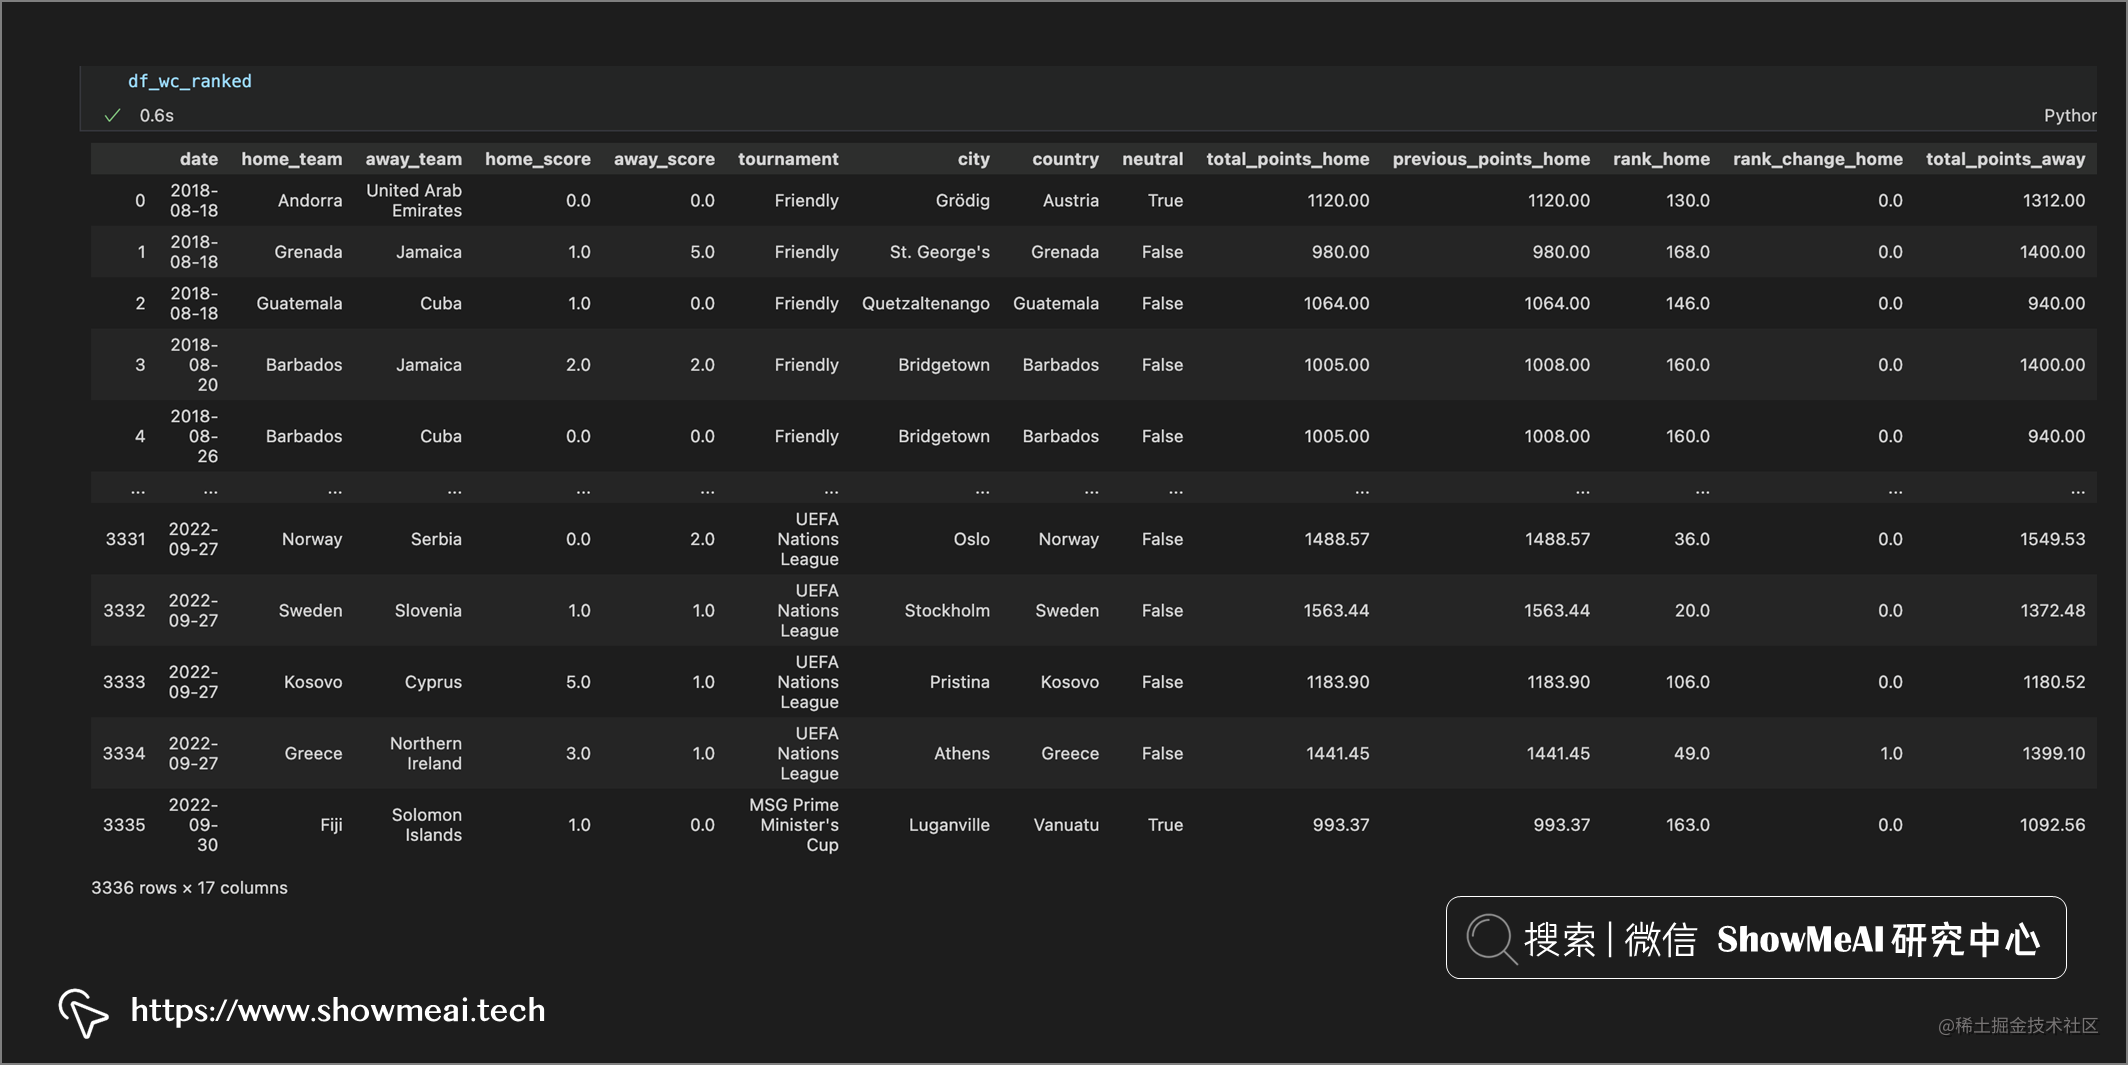Click the search magnifier icon in banner
Image resolution: width=2128 pixels, height=1065 pixels.
tap(1491, 939)
